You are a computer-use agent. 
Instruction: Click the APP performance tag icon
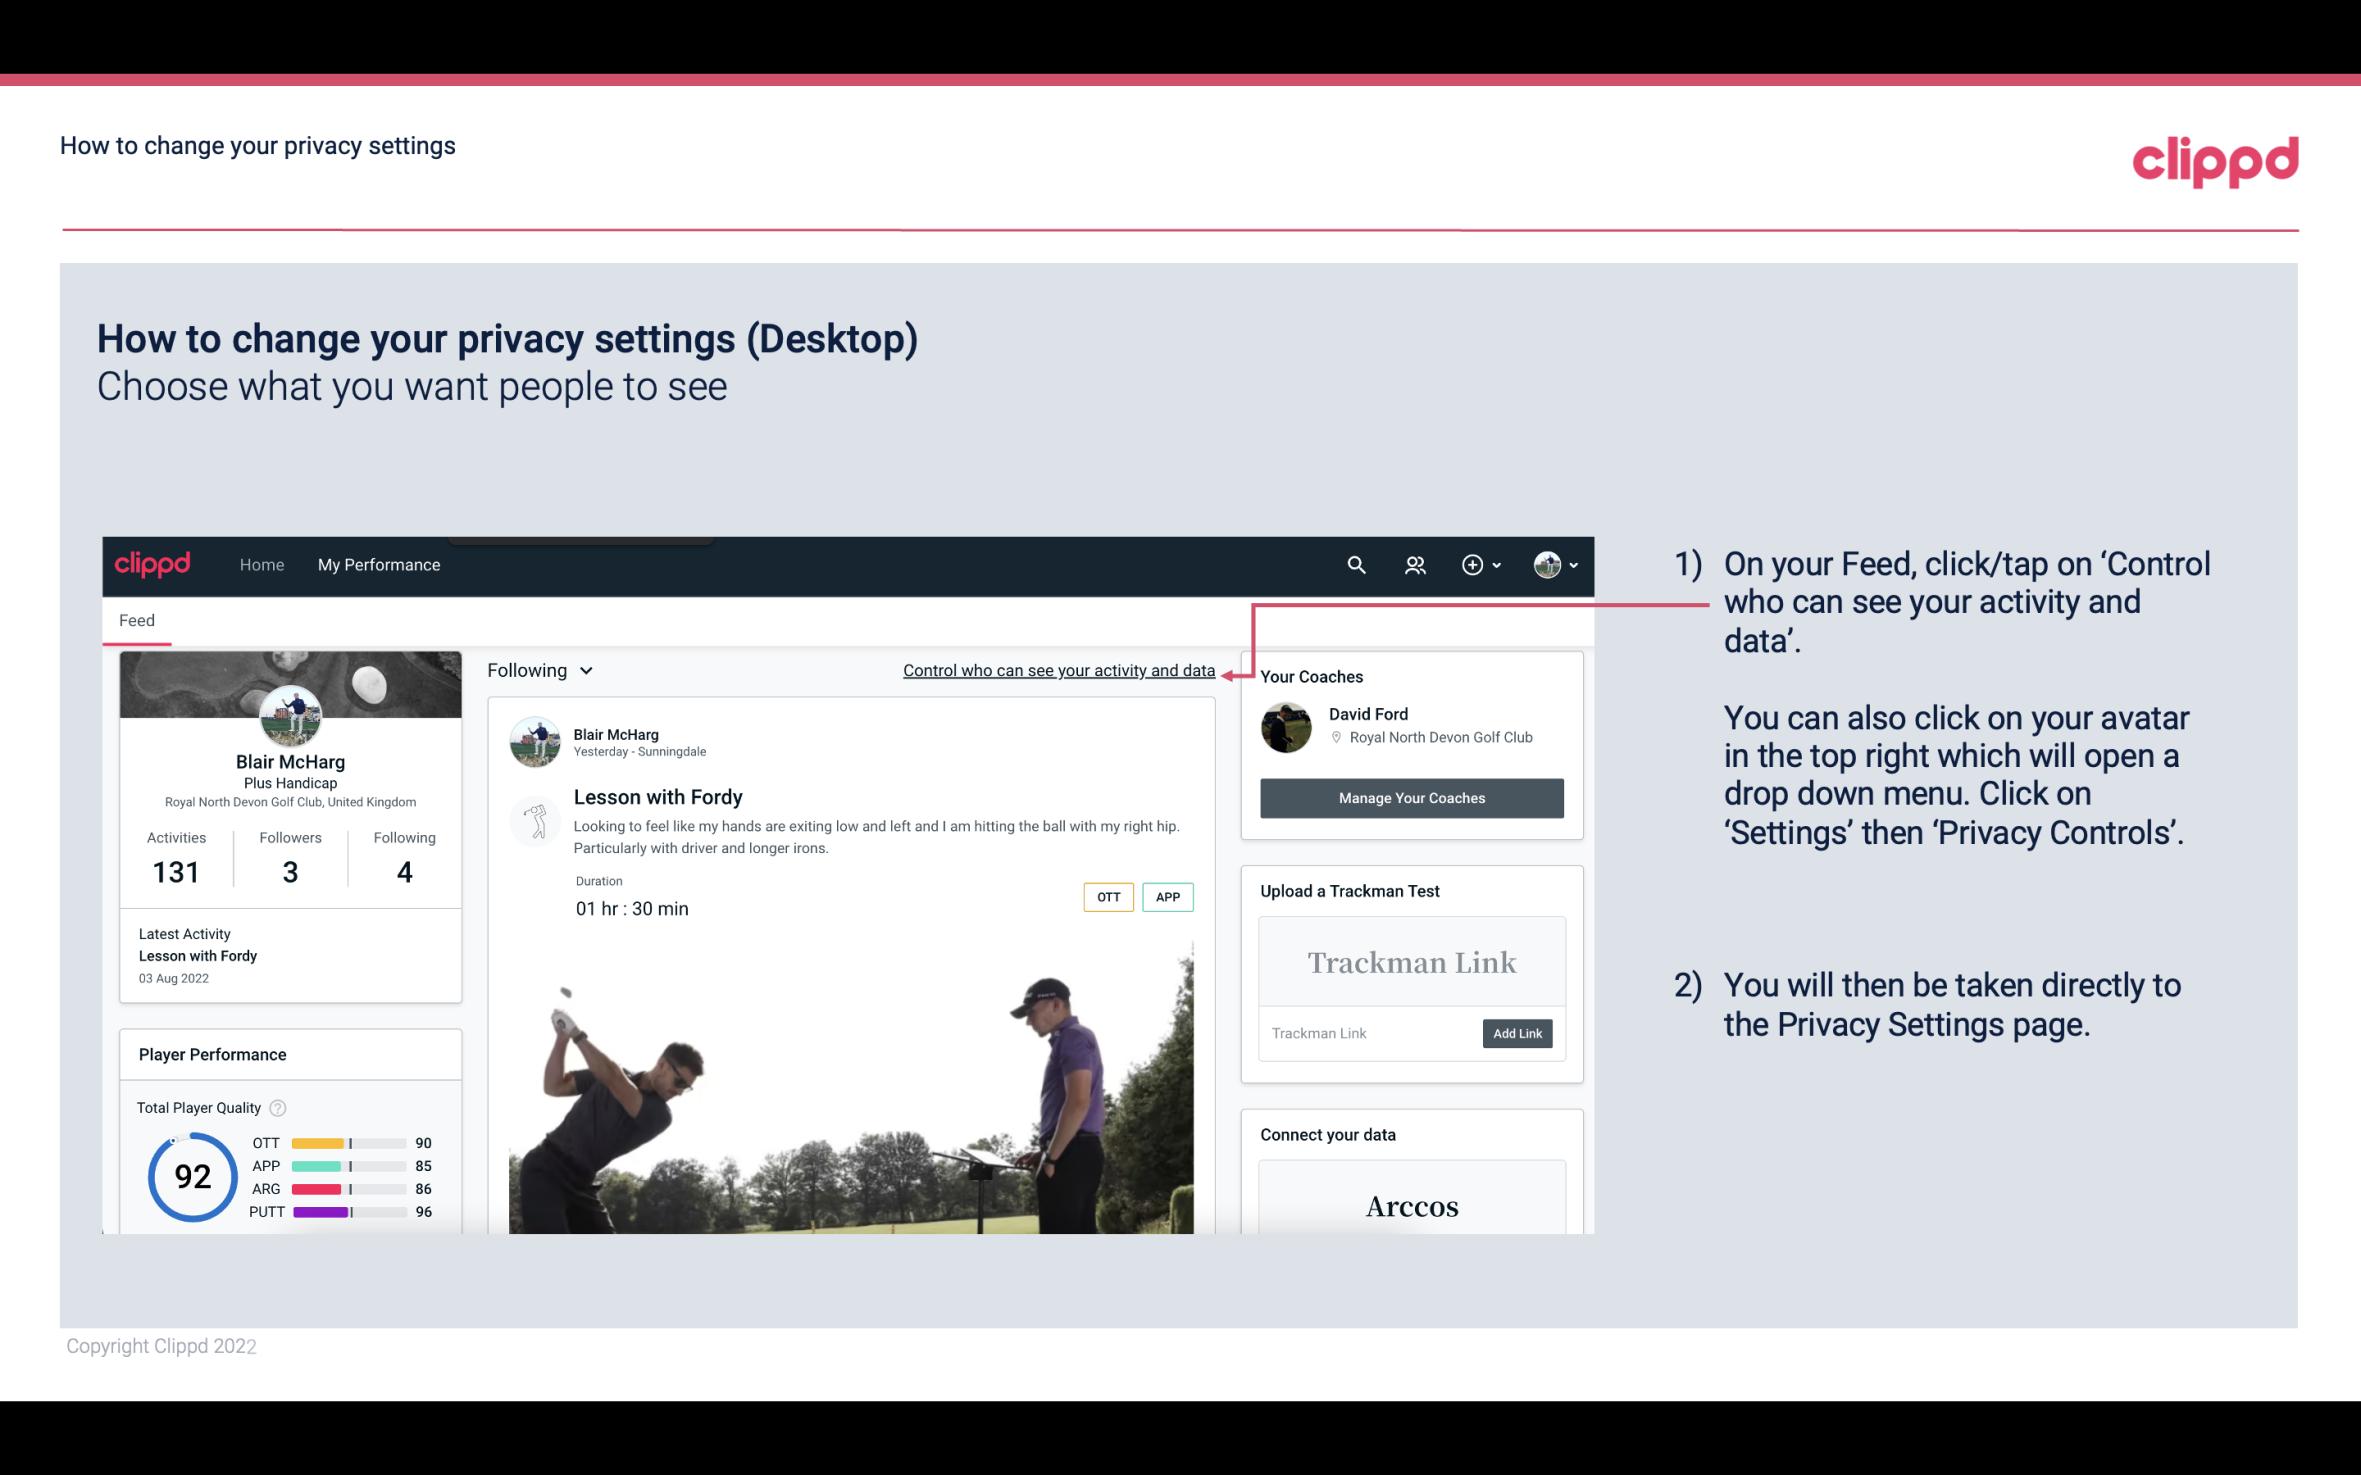(1169, 894)
